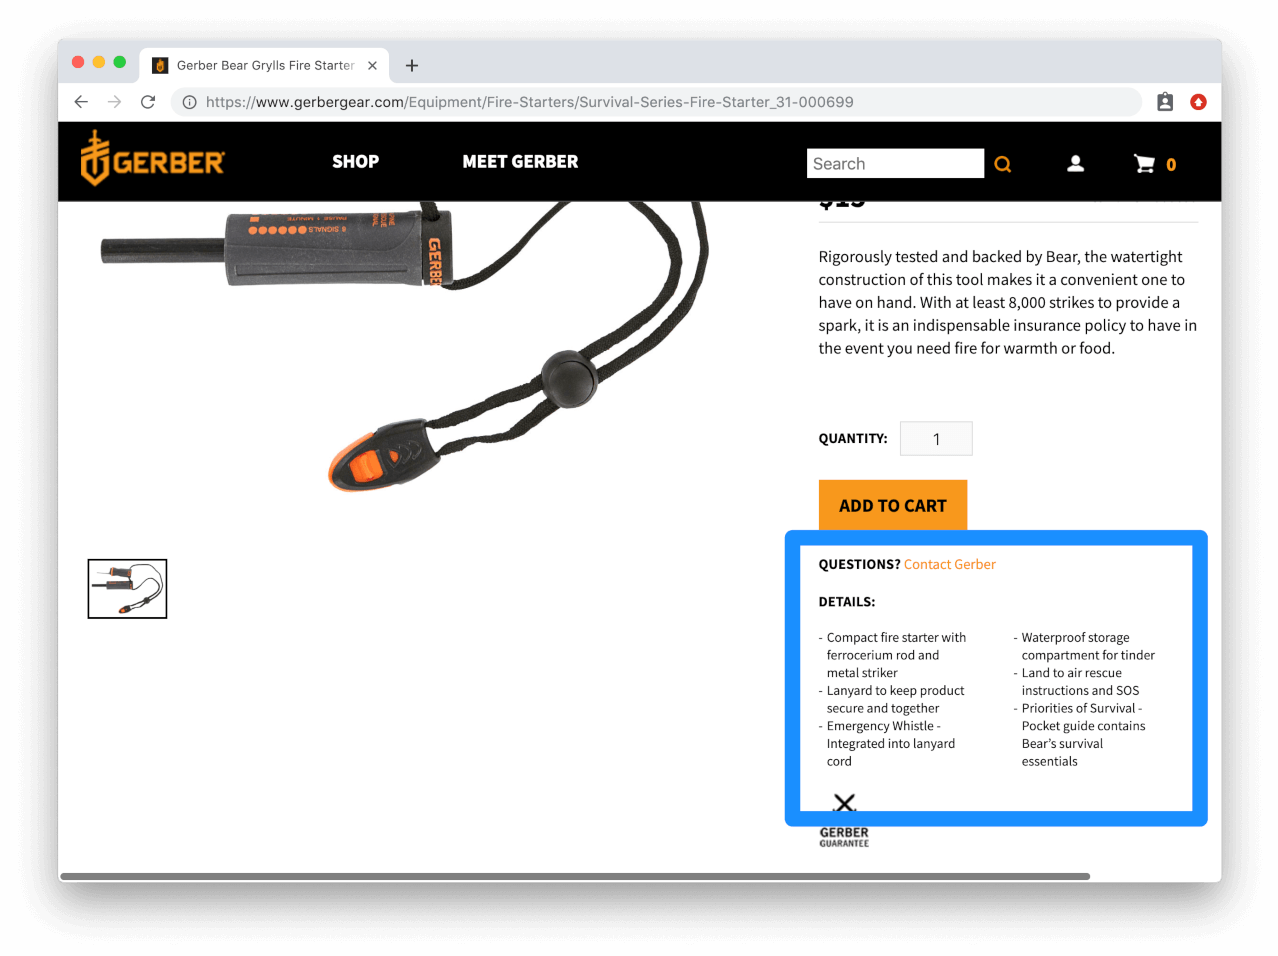Click the ADD TO CART button
This screenshot has width=1278, height=956.
(x=893, y=505)
